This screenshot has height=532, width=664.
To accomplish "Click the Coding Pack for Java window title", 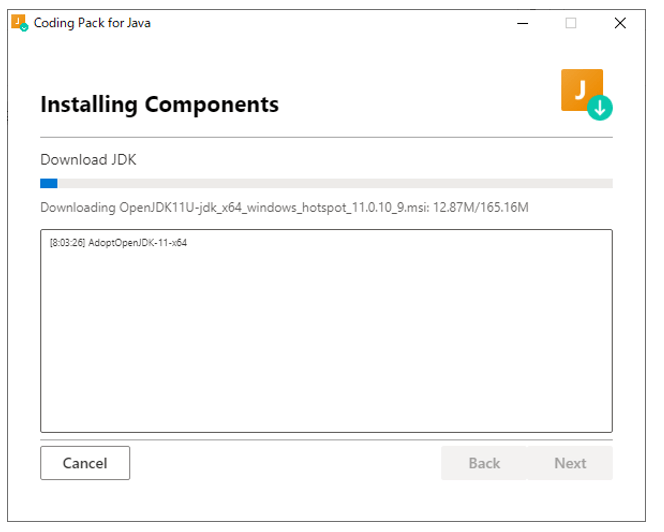I will 94,23.
